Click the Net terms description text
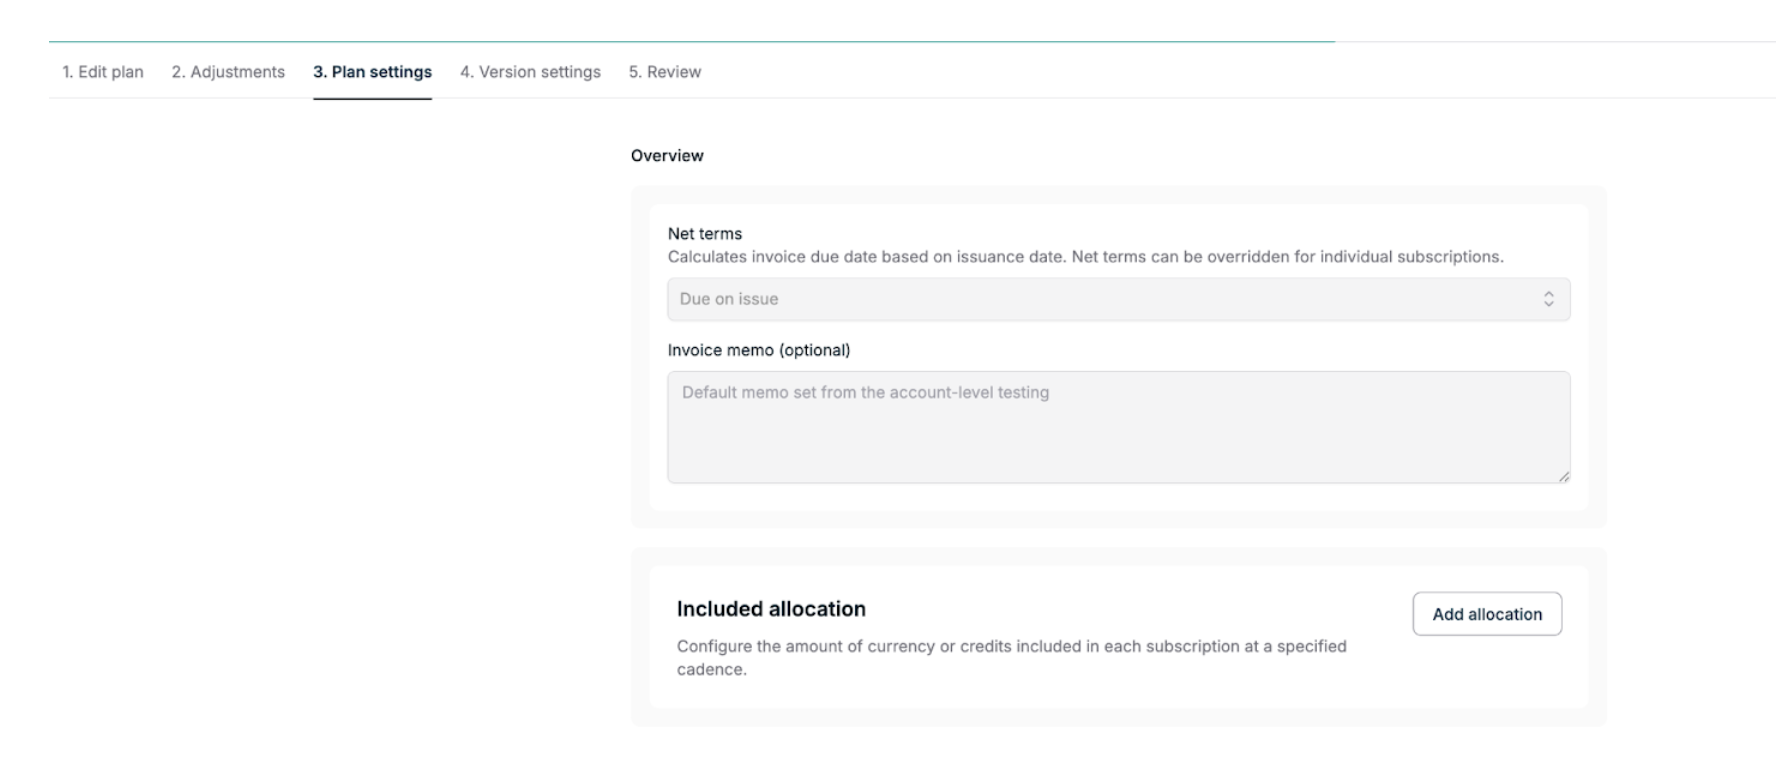Image resolution: width=1776 pixels, height=768 pixels. [x=1085, y=257]
